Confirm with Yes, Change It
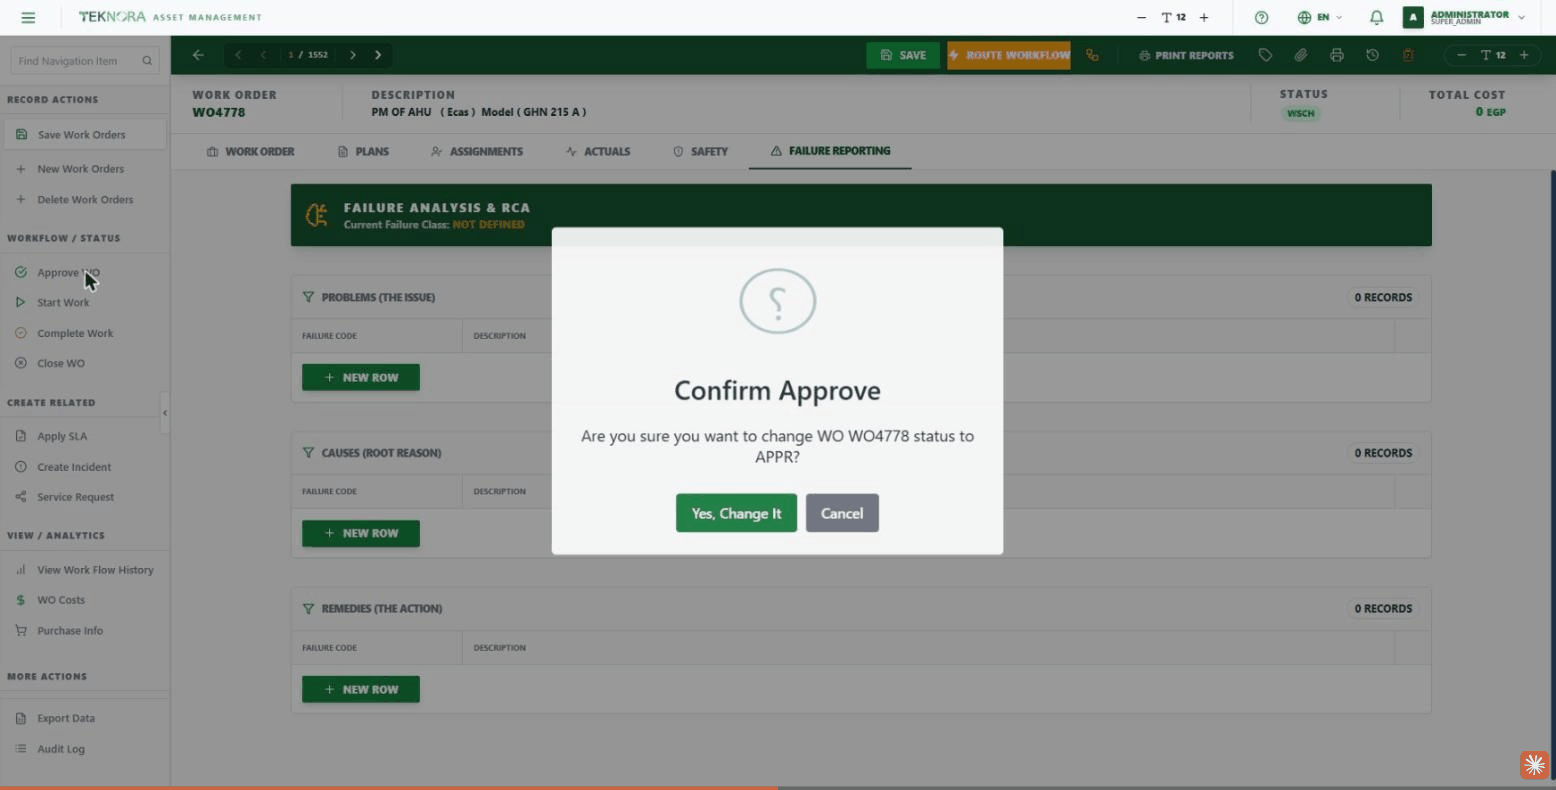The width and height of the screenshot is (1556, 790). (x=736, y=513)
